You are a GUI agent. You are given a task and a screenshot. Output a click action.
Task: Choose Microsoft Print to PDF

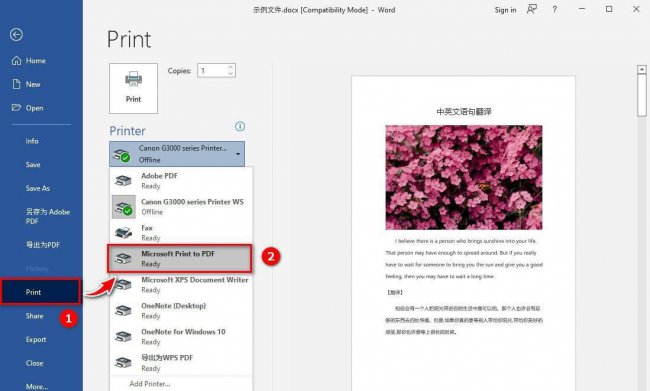pyautogui.click(x=180, y=259)
